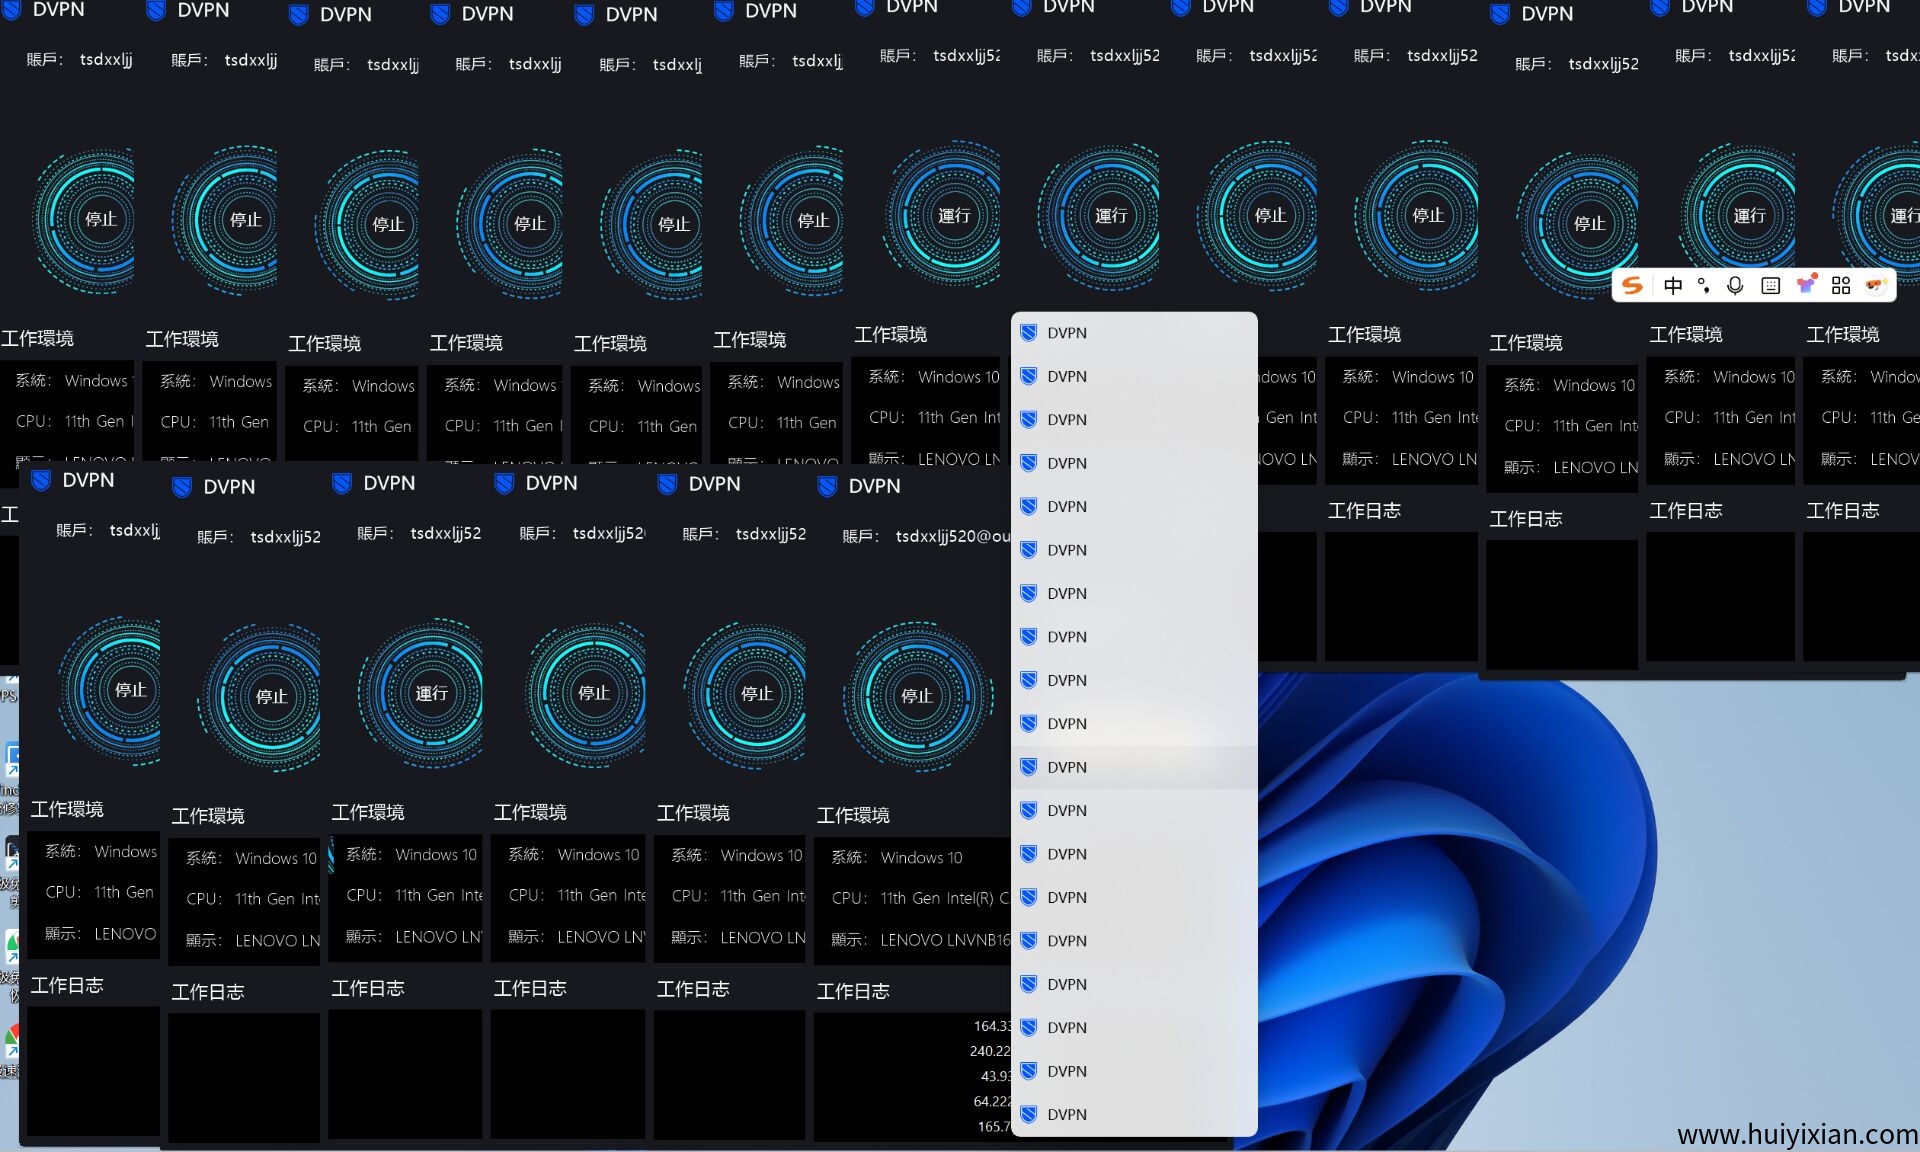Toggle Chinese punctuation mode in Sogou bar

(x=1704, y=286)
